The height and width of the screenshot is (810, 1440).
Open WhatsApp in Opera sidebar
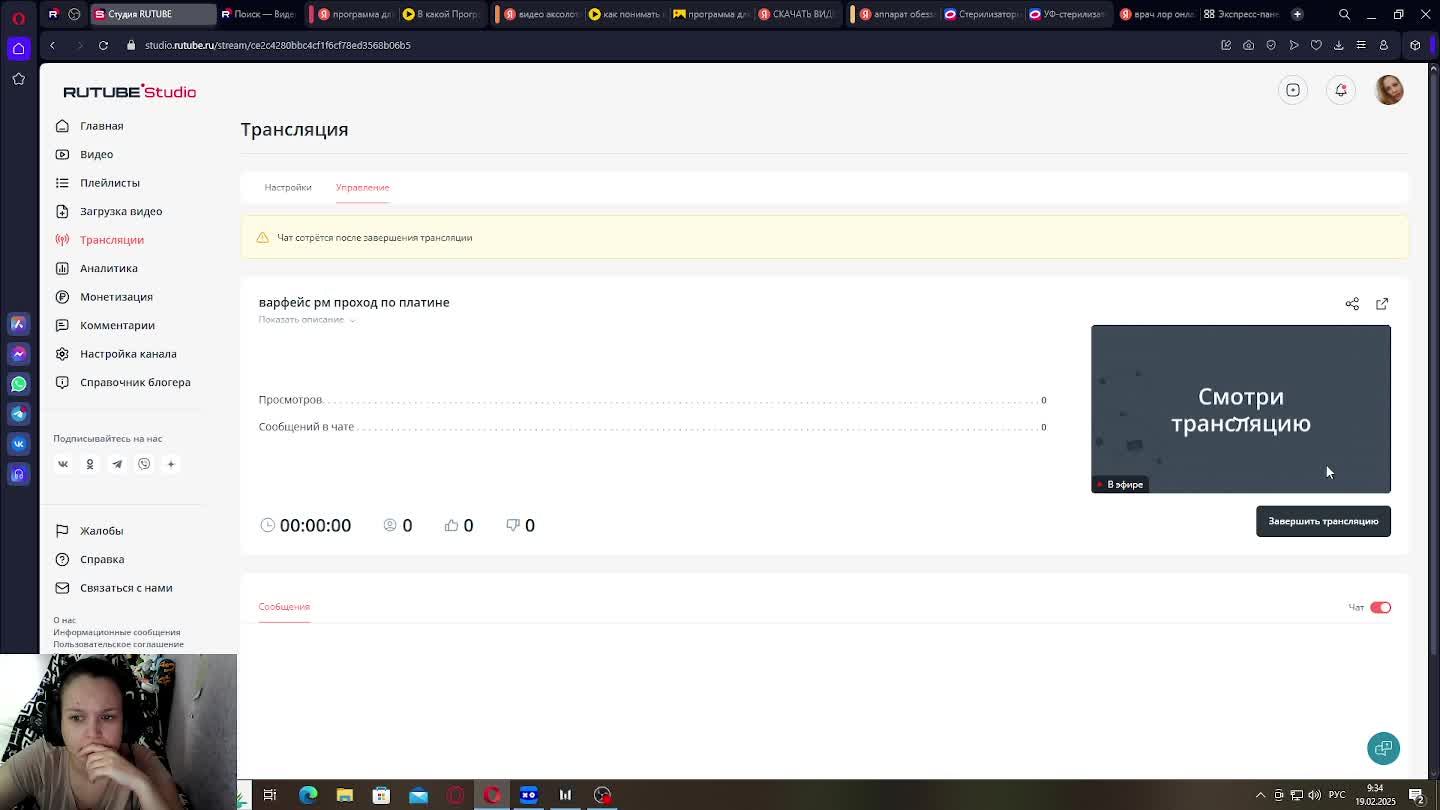click(x=18, y=384)
